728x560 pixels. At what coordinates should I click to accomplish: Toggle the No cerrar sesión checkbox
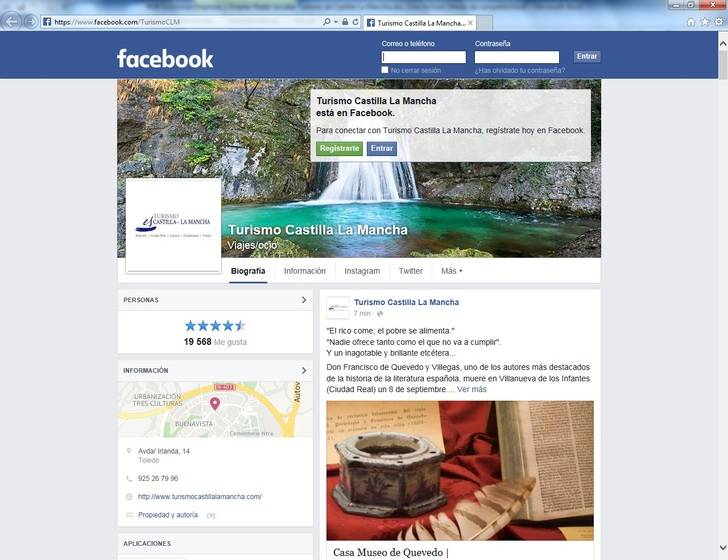384,70
